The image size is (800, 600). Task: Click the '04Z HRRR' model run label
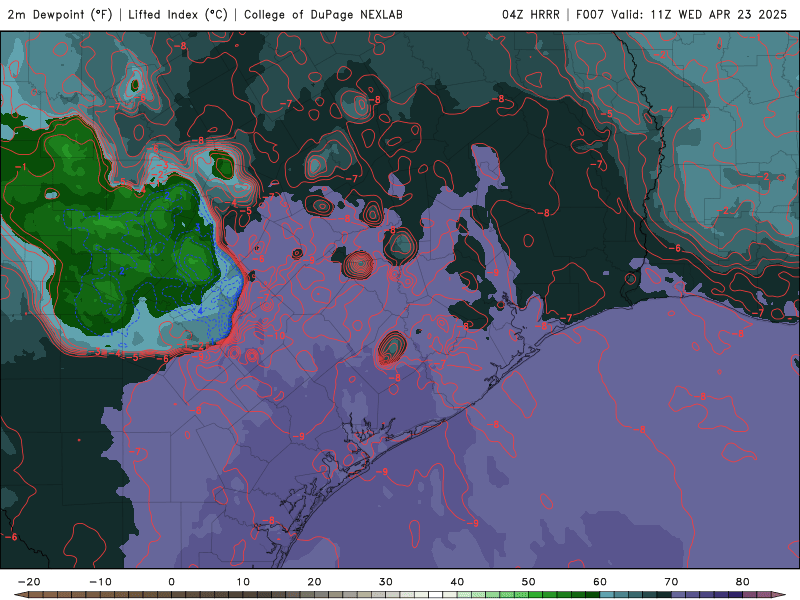[531, 14]
